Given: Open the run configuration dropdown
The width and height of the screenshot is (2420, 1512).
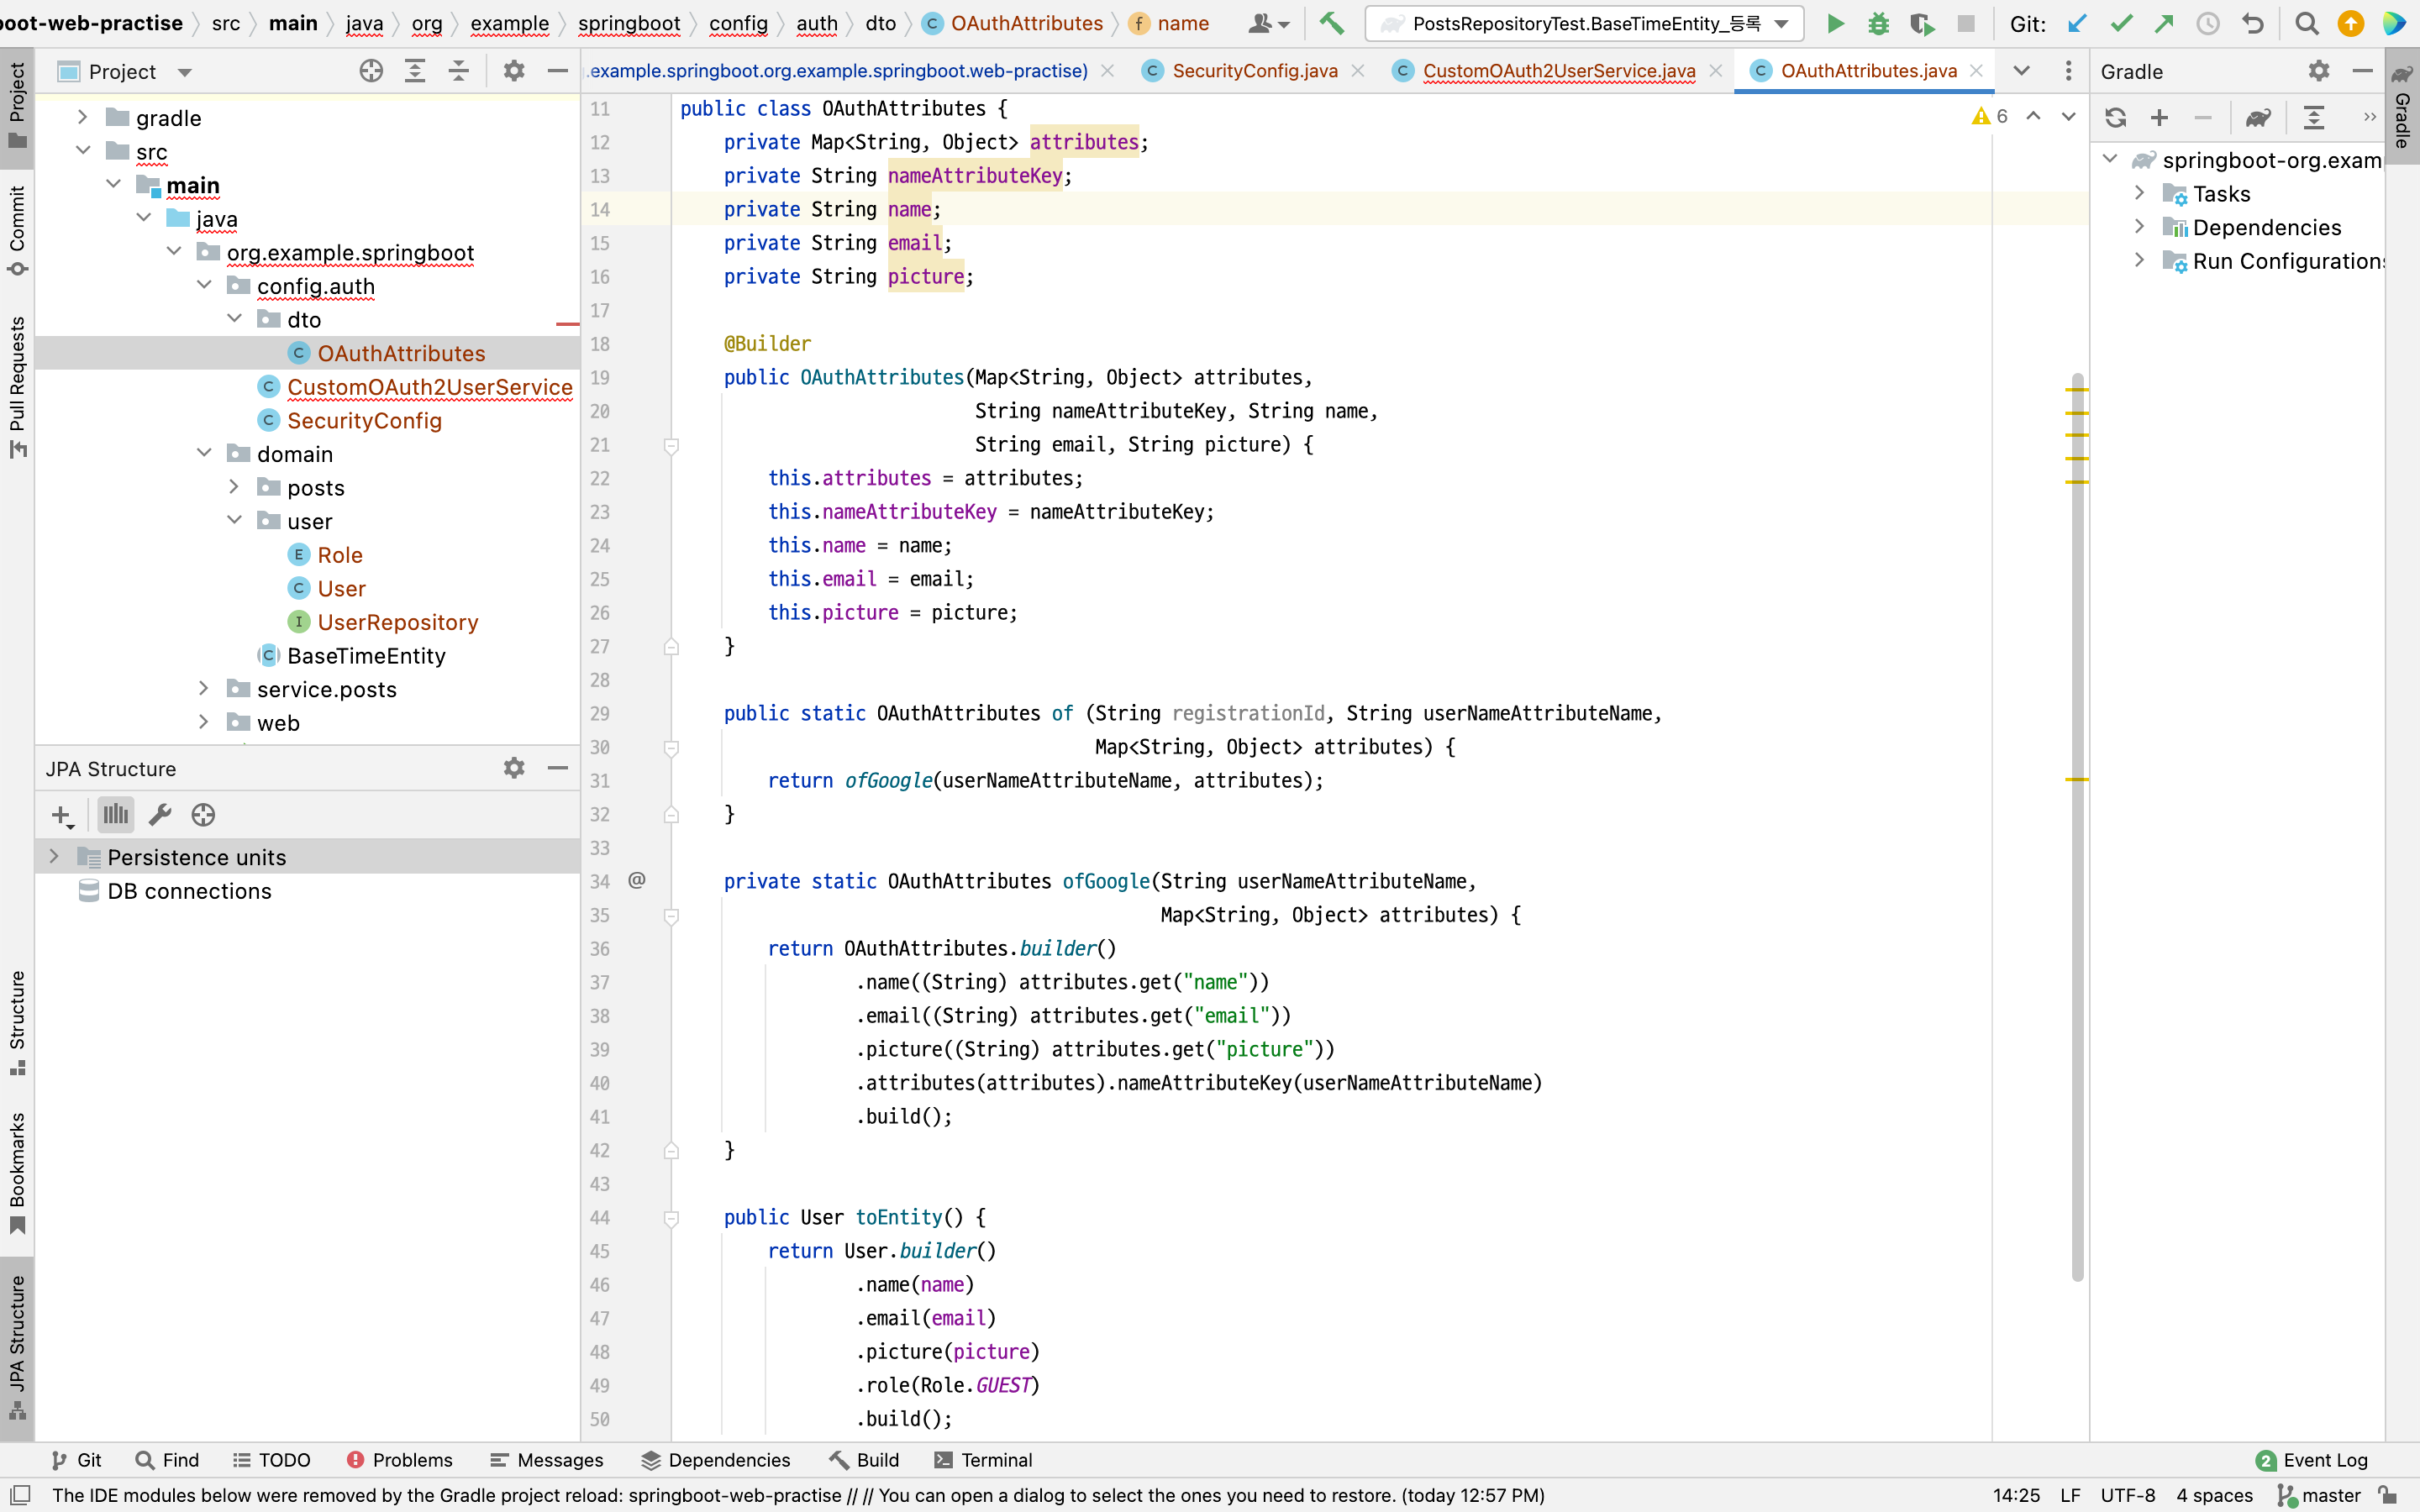Looking at the screenshot, I should click(x=1584, y=23).
